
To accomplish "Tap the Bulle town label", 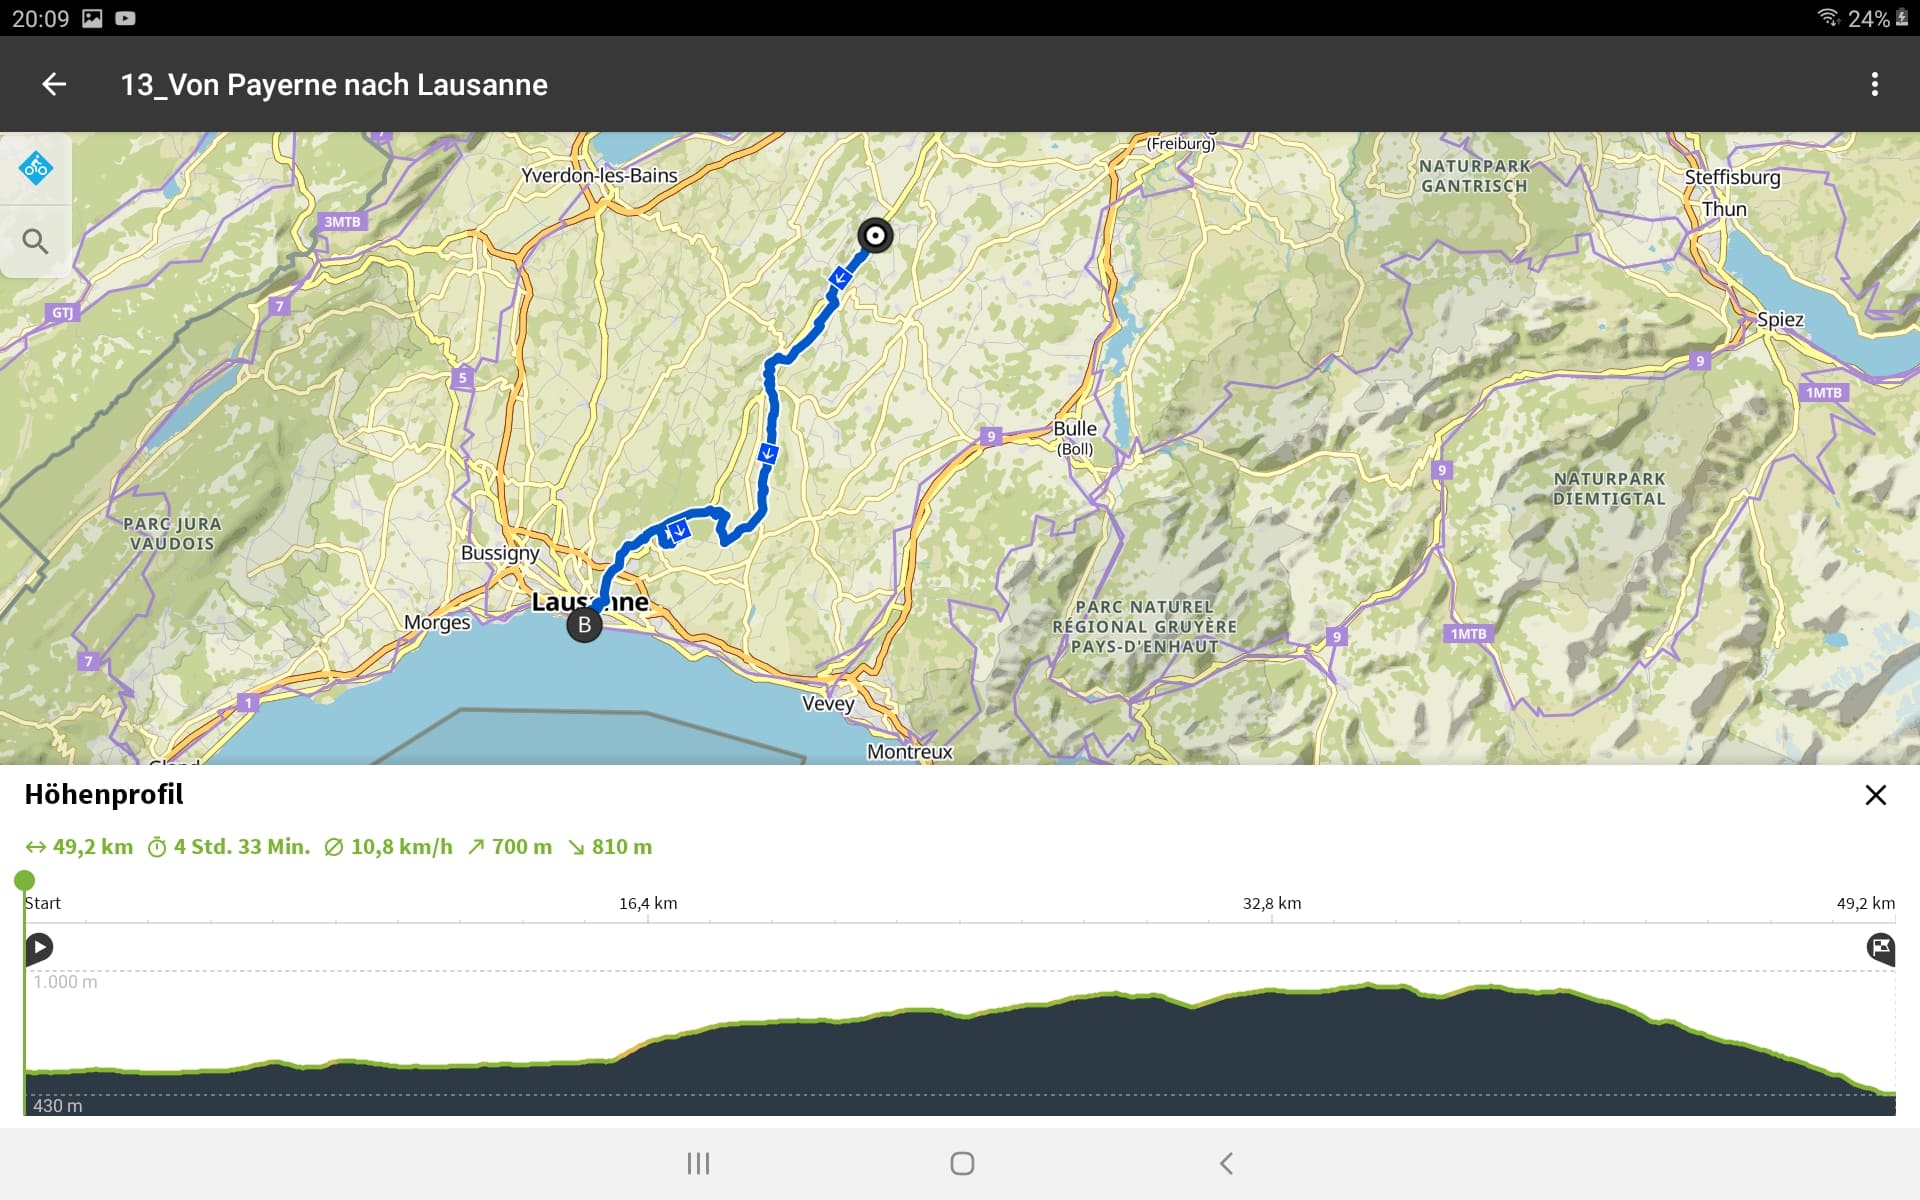I will (x=1075, y=428).
